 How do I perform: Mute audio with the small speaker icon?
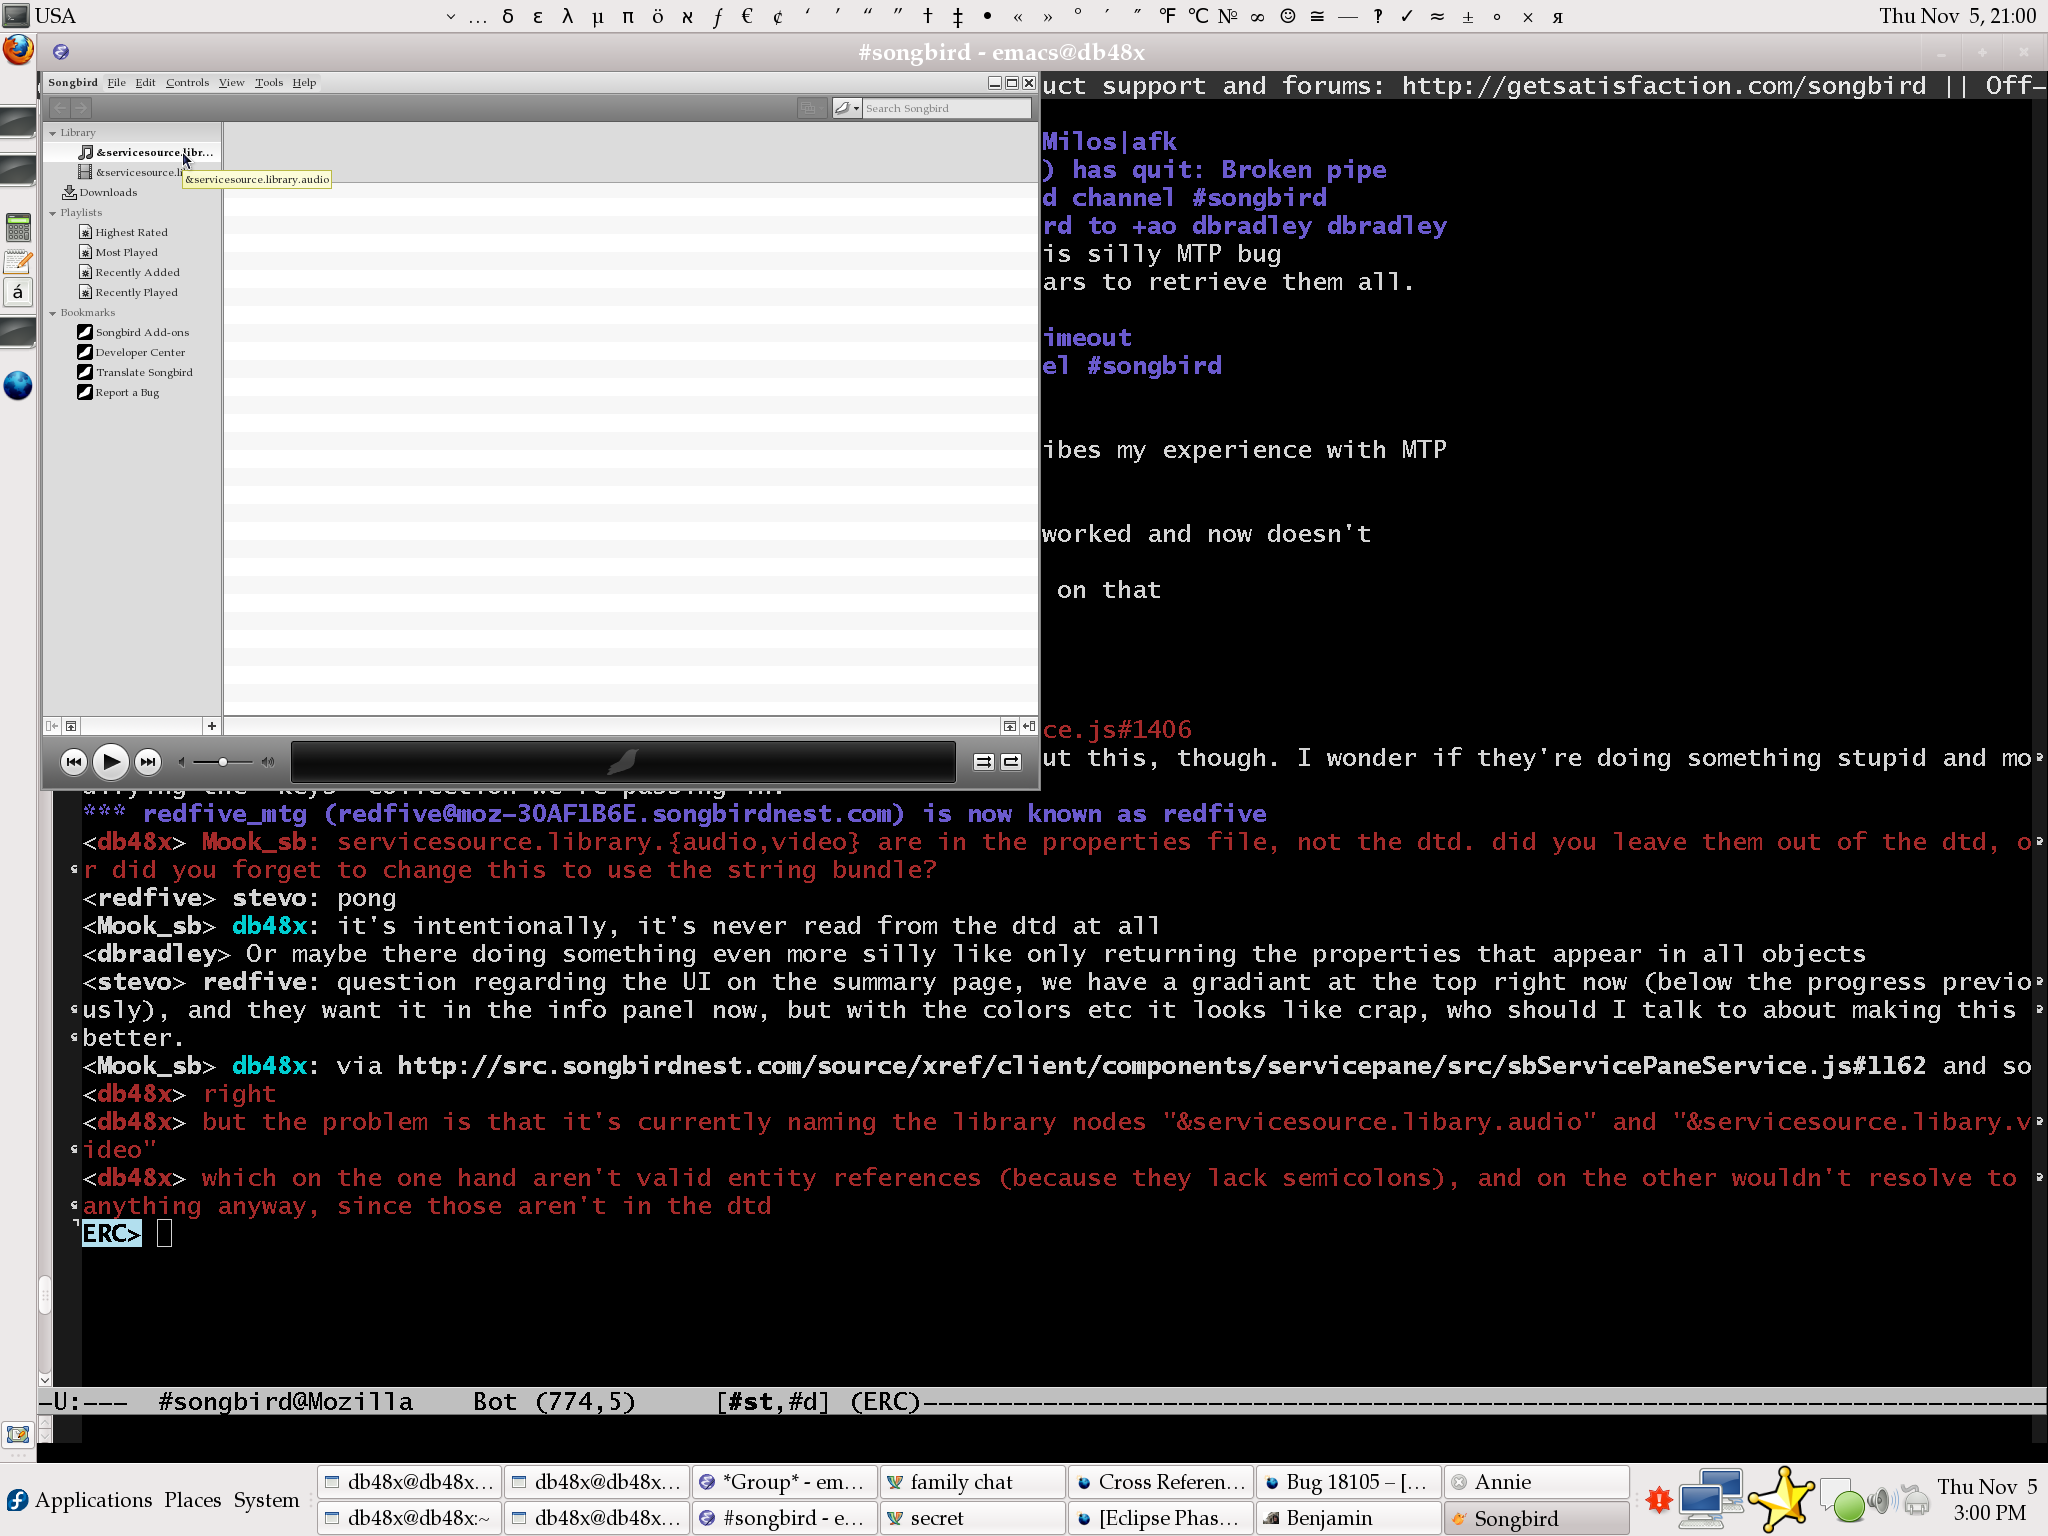(x=181, y=762)
